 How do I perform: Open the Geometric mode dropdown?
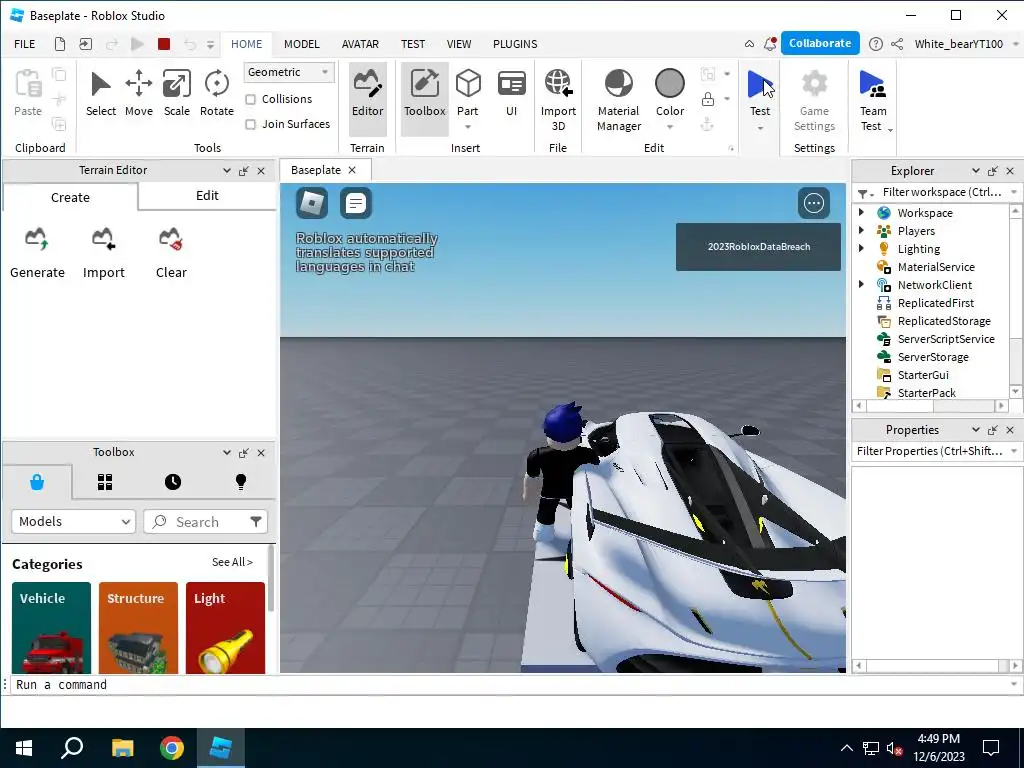(x=289, y=72)
